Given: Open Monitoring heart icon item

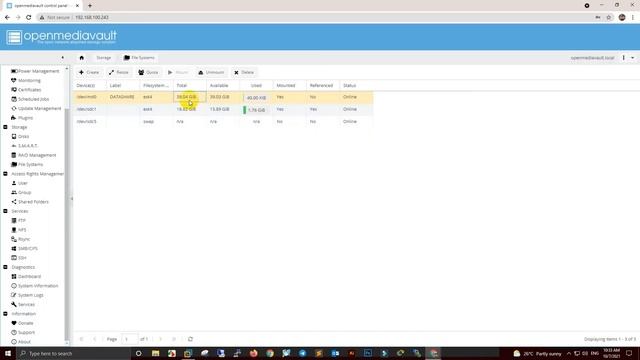Looking at the screenshot, I should click(x=26, y=80).
